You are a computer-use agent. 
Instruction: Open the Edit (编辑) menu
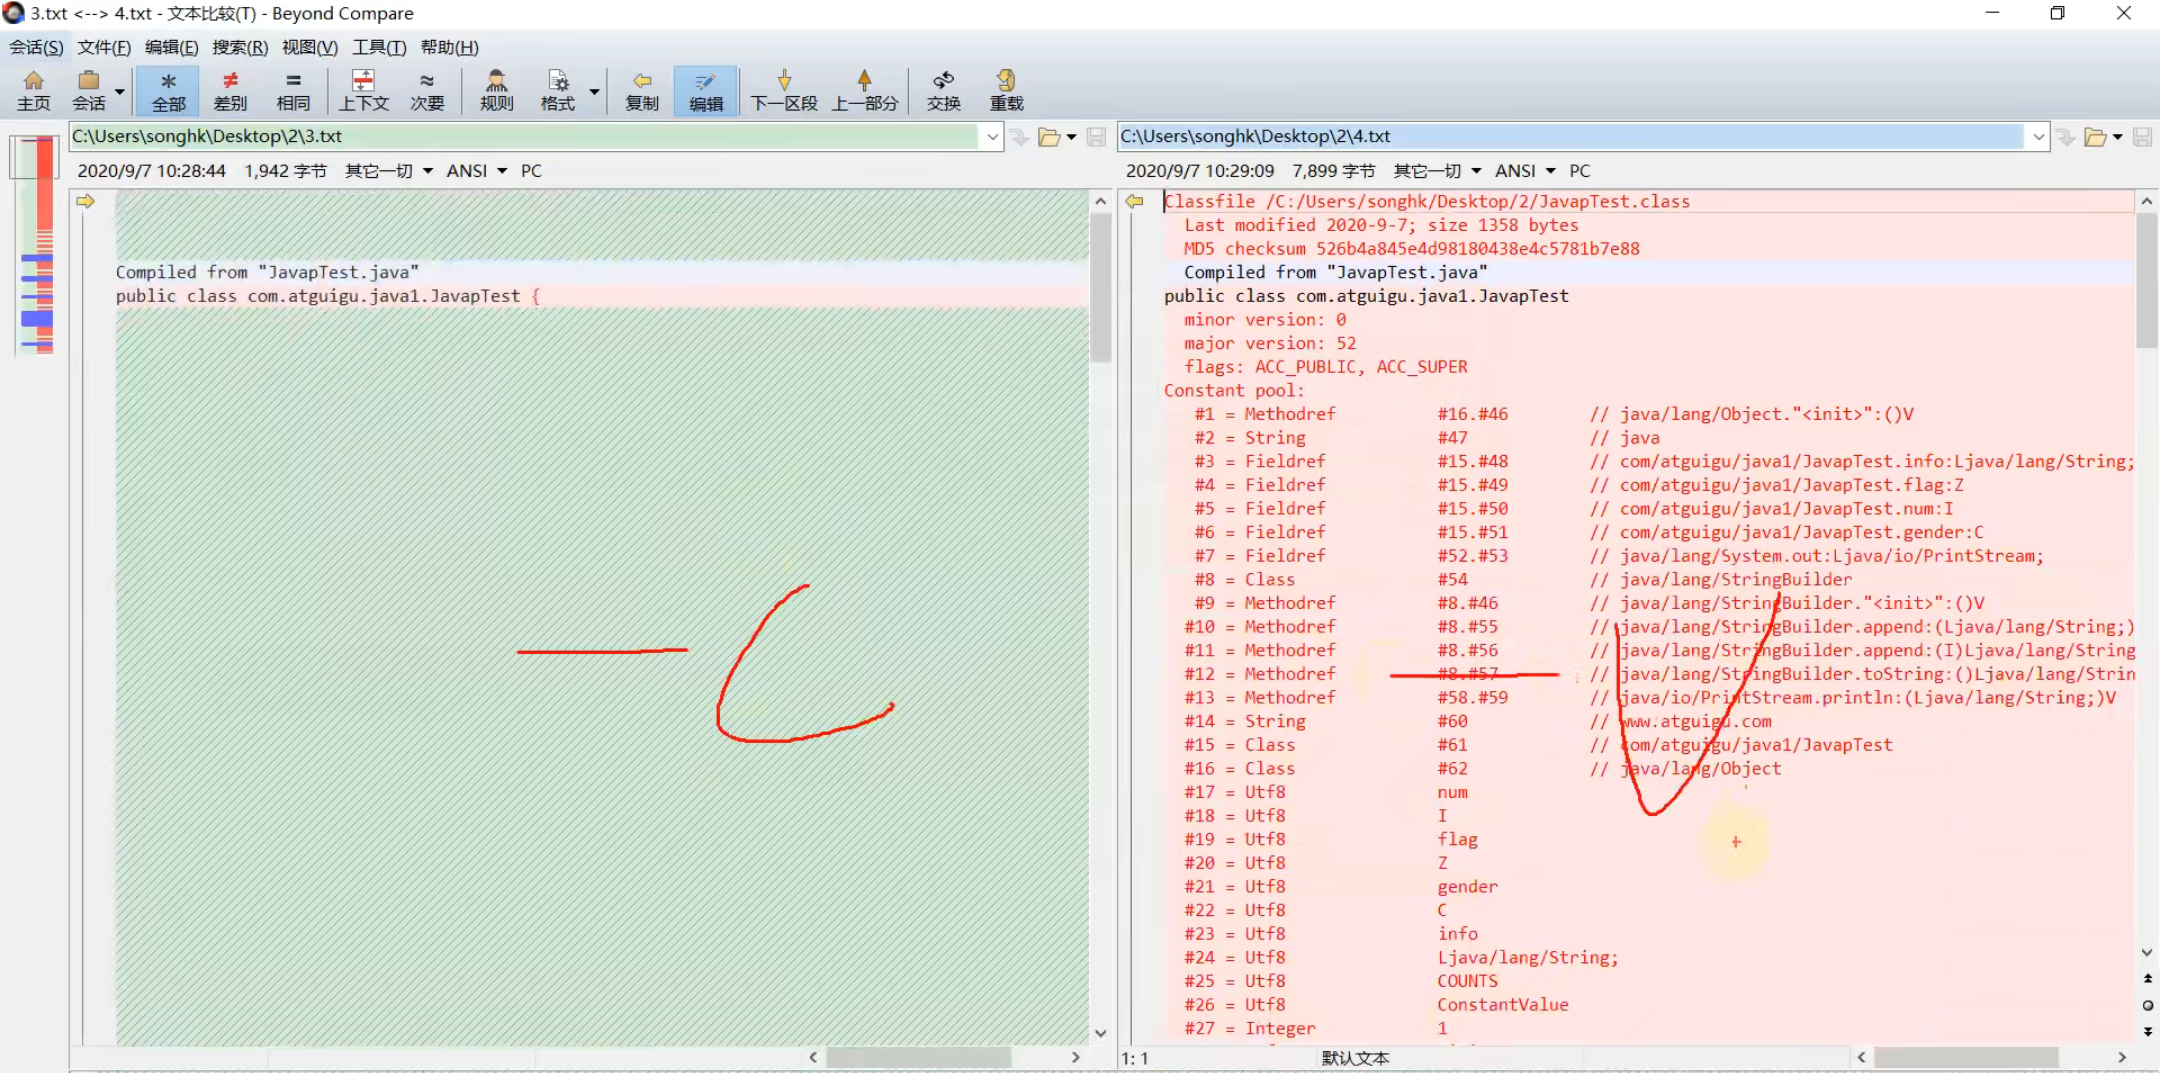tap(171, 47)
